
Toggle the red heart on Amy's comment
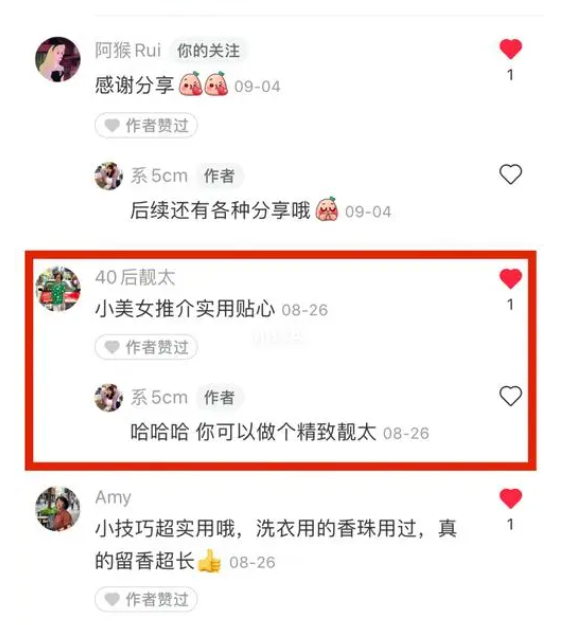coord(510,498)
